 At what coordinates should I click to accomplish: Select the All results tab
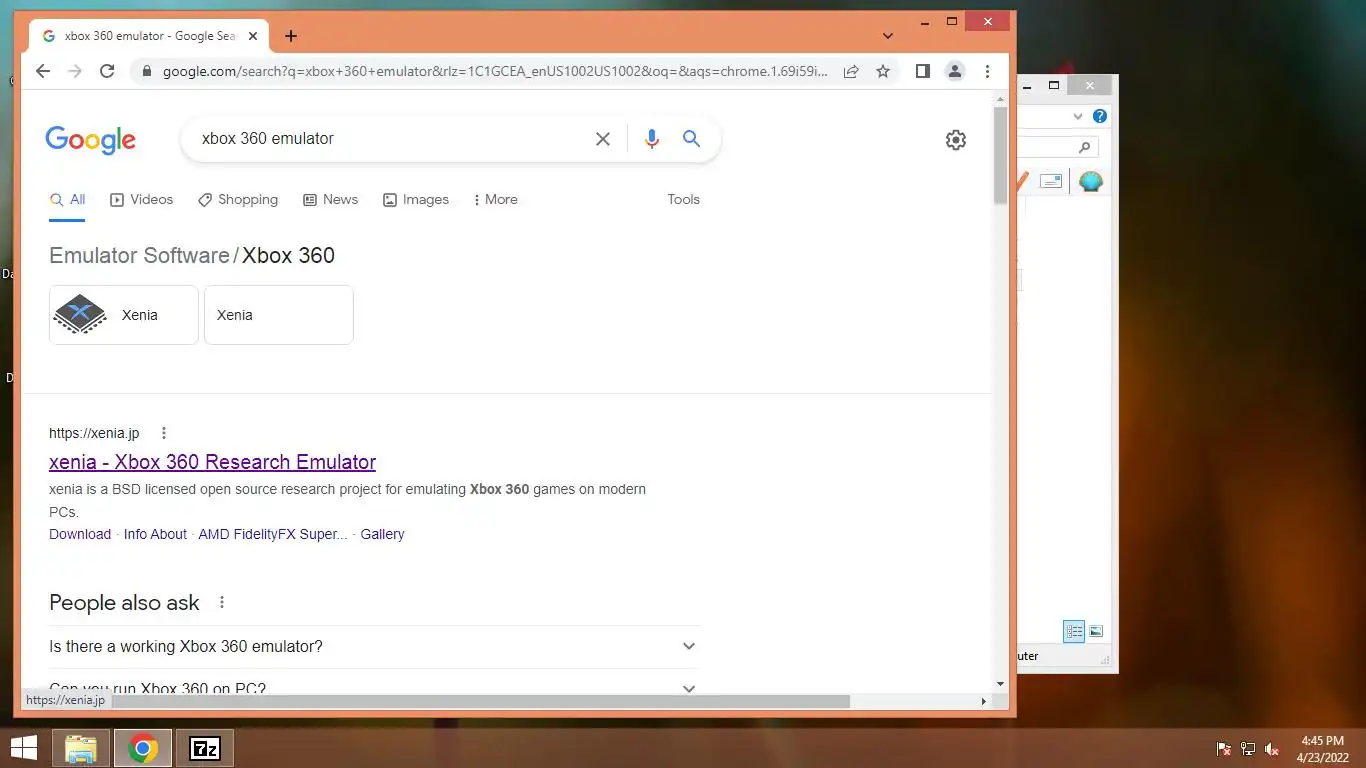(x=68, y=200)
